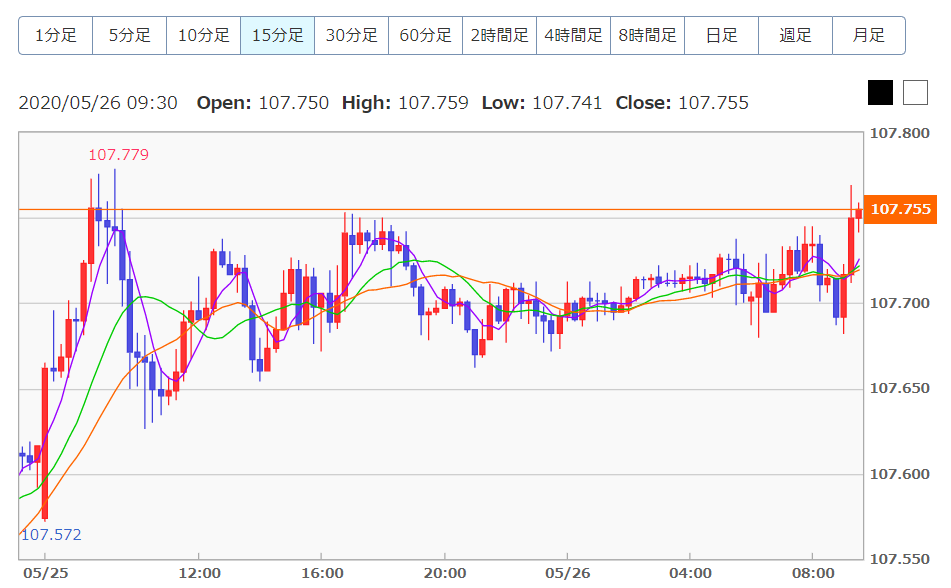Screen dimensions: 951x588
Task: Choose the 4時間足 chart tab
Action: click(574, 36)
